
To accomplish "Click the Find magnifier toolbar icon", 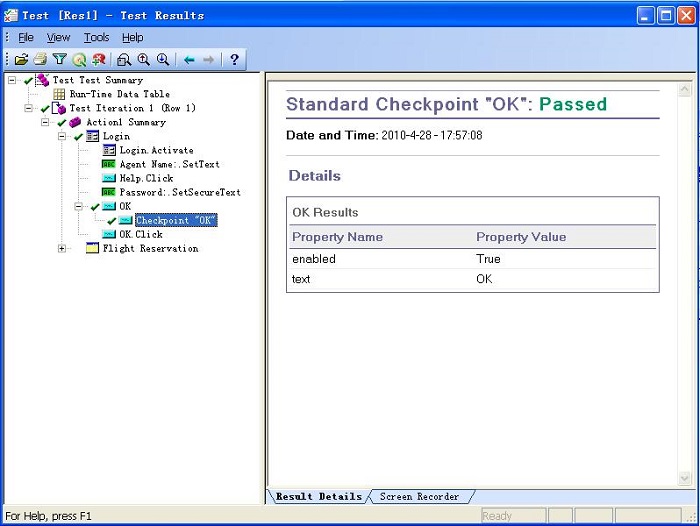I will [x=125, y=60].
